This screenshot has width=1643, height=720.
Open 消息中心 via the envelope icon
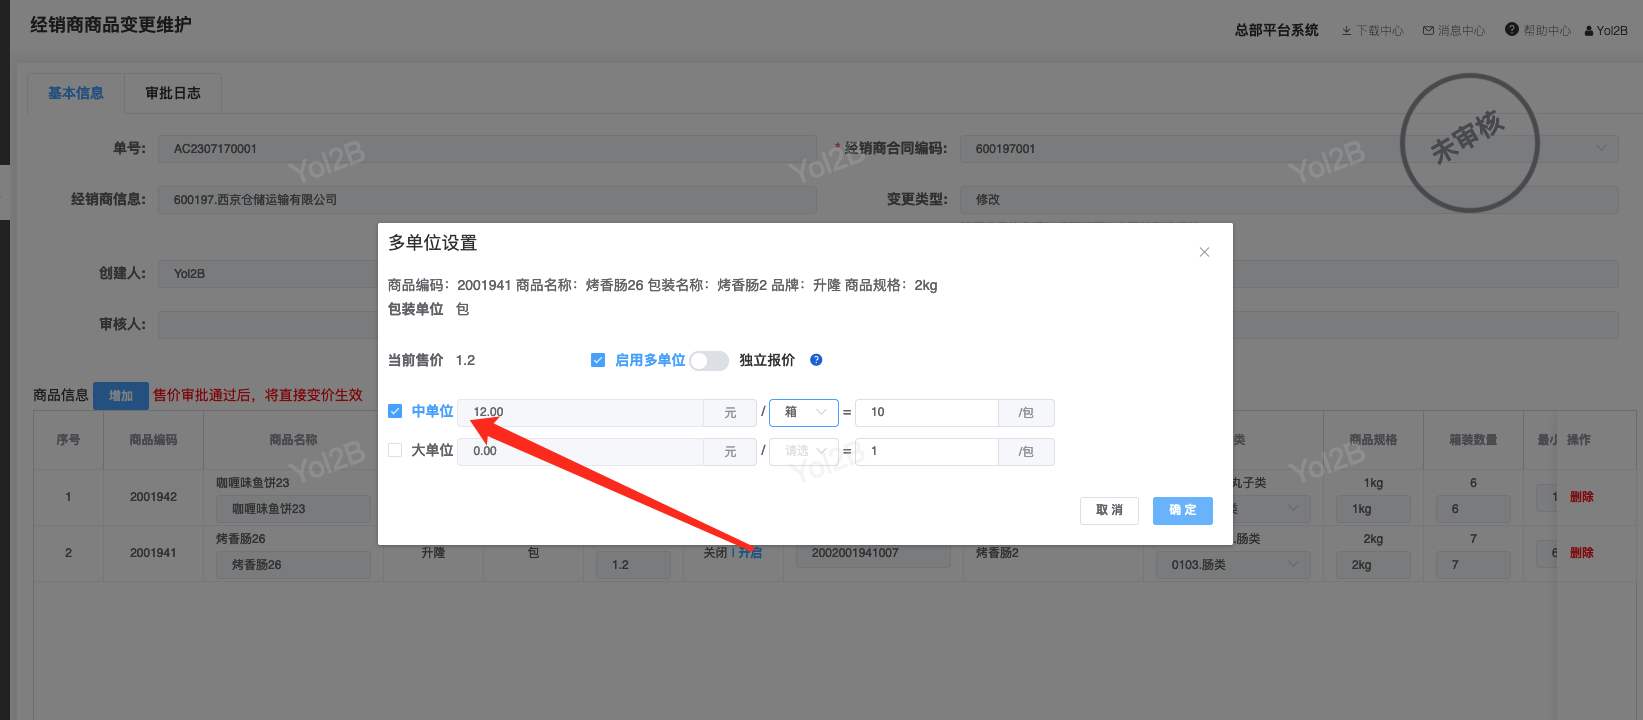[x=1429, y=31]
